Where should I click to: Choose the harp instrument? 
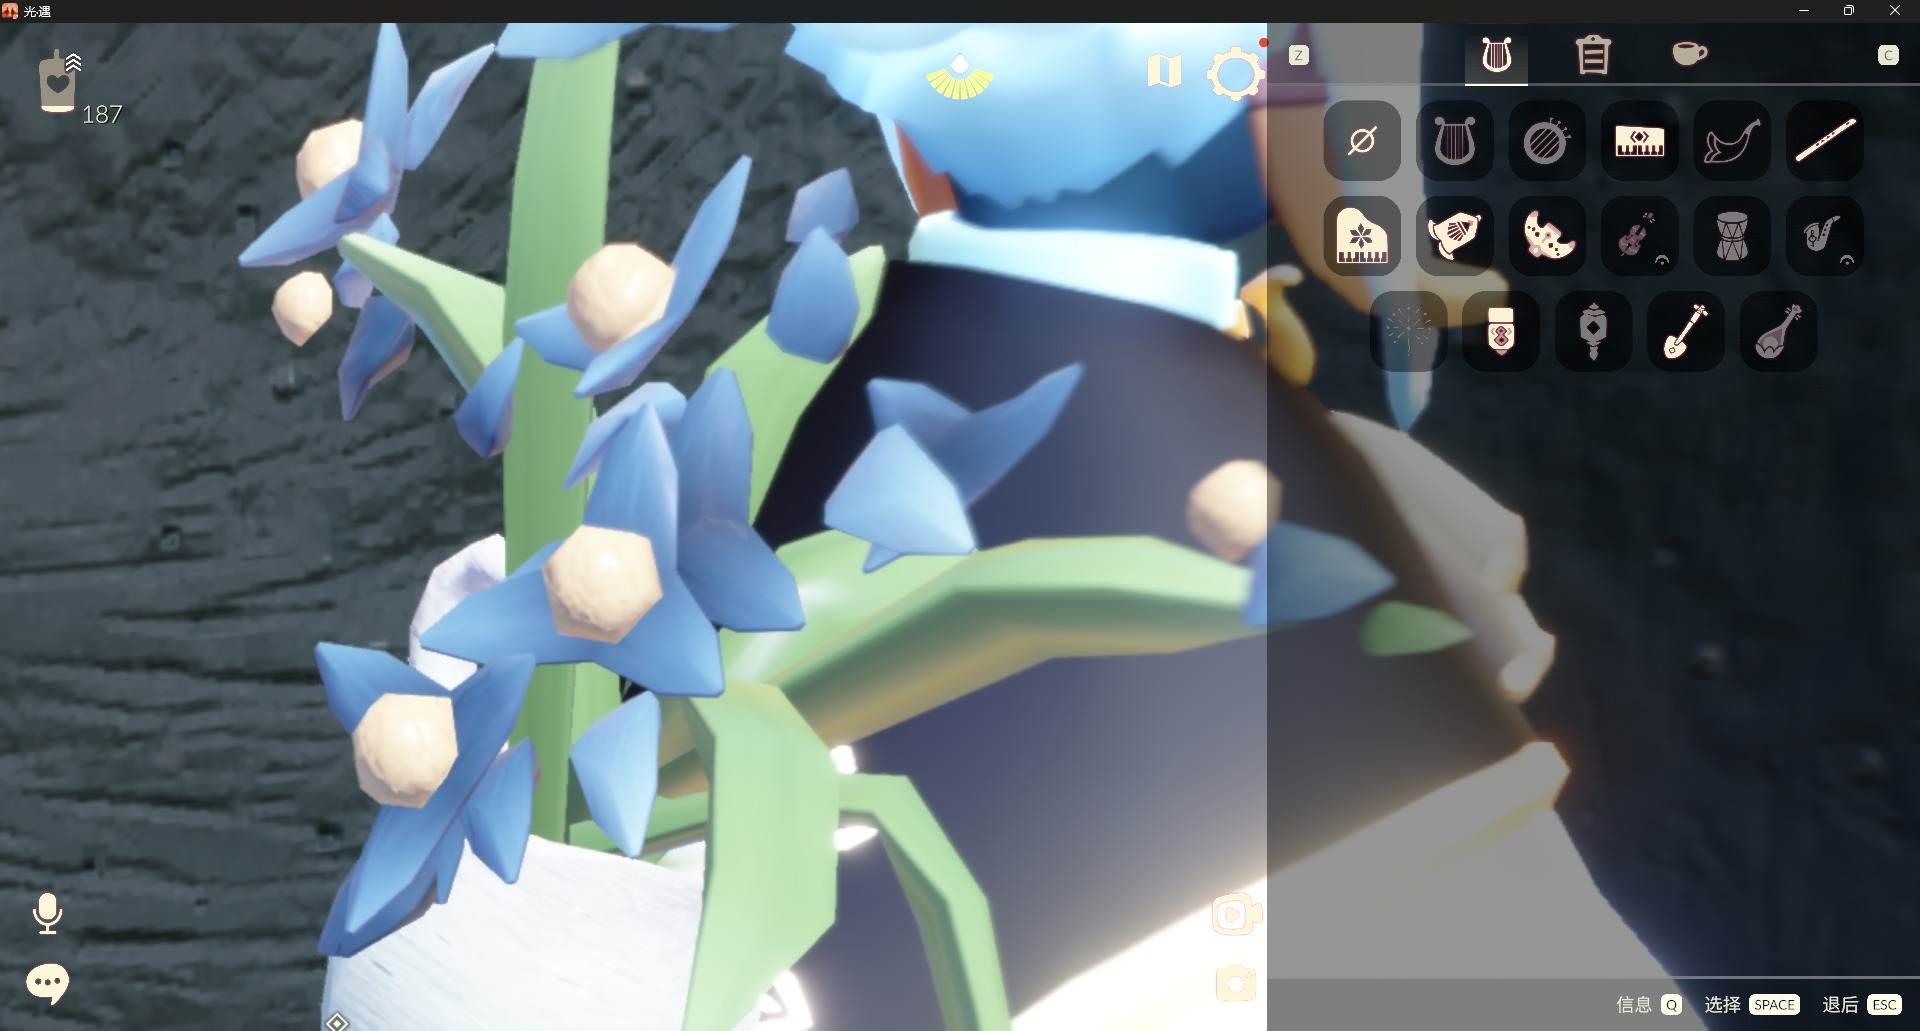(1455, 141)
